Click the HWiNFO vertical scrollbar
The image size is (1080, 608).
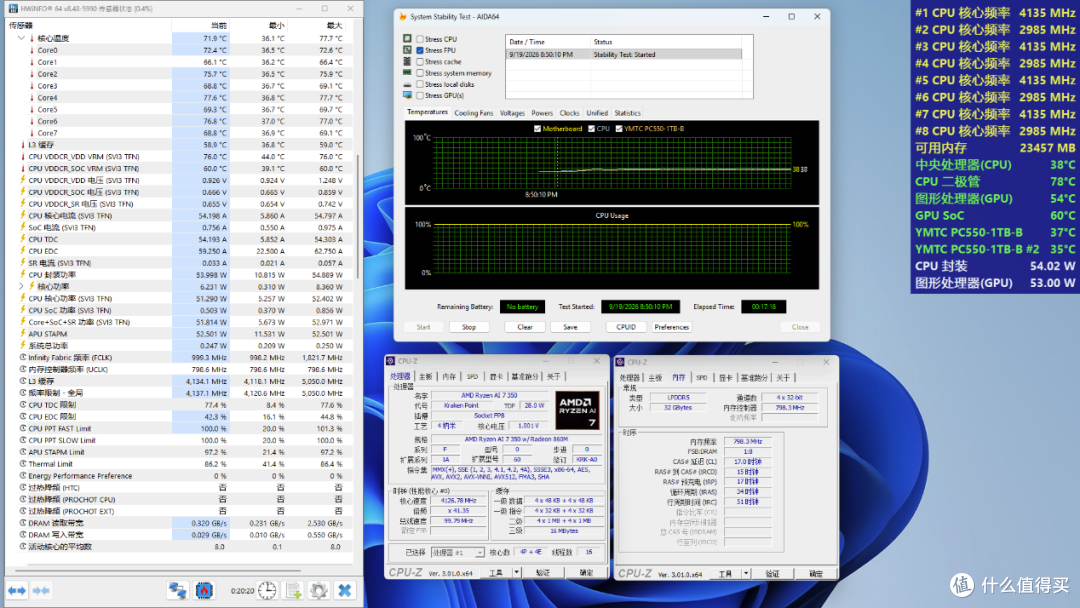point(357,218)
